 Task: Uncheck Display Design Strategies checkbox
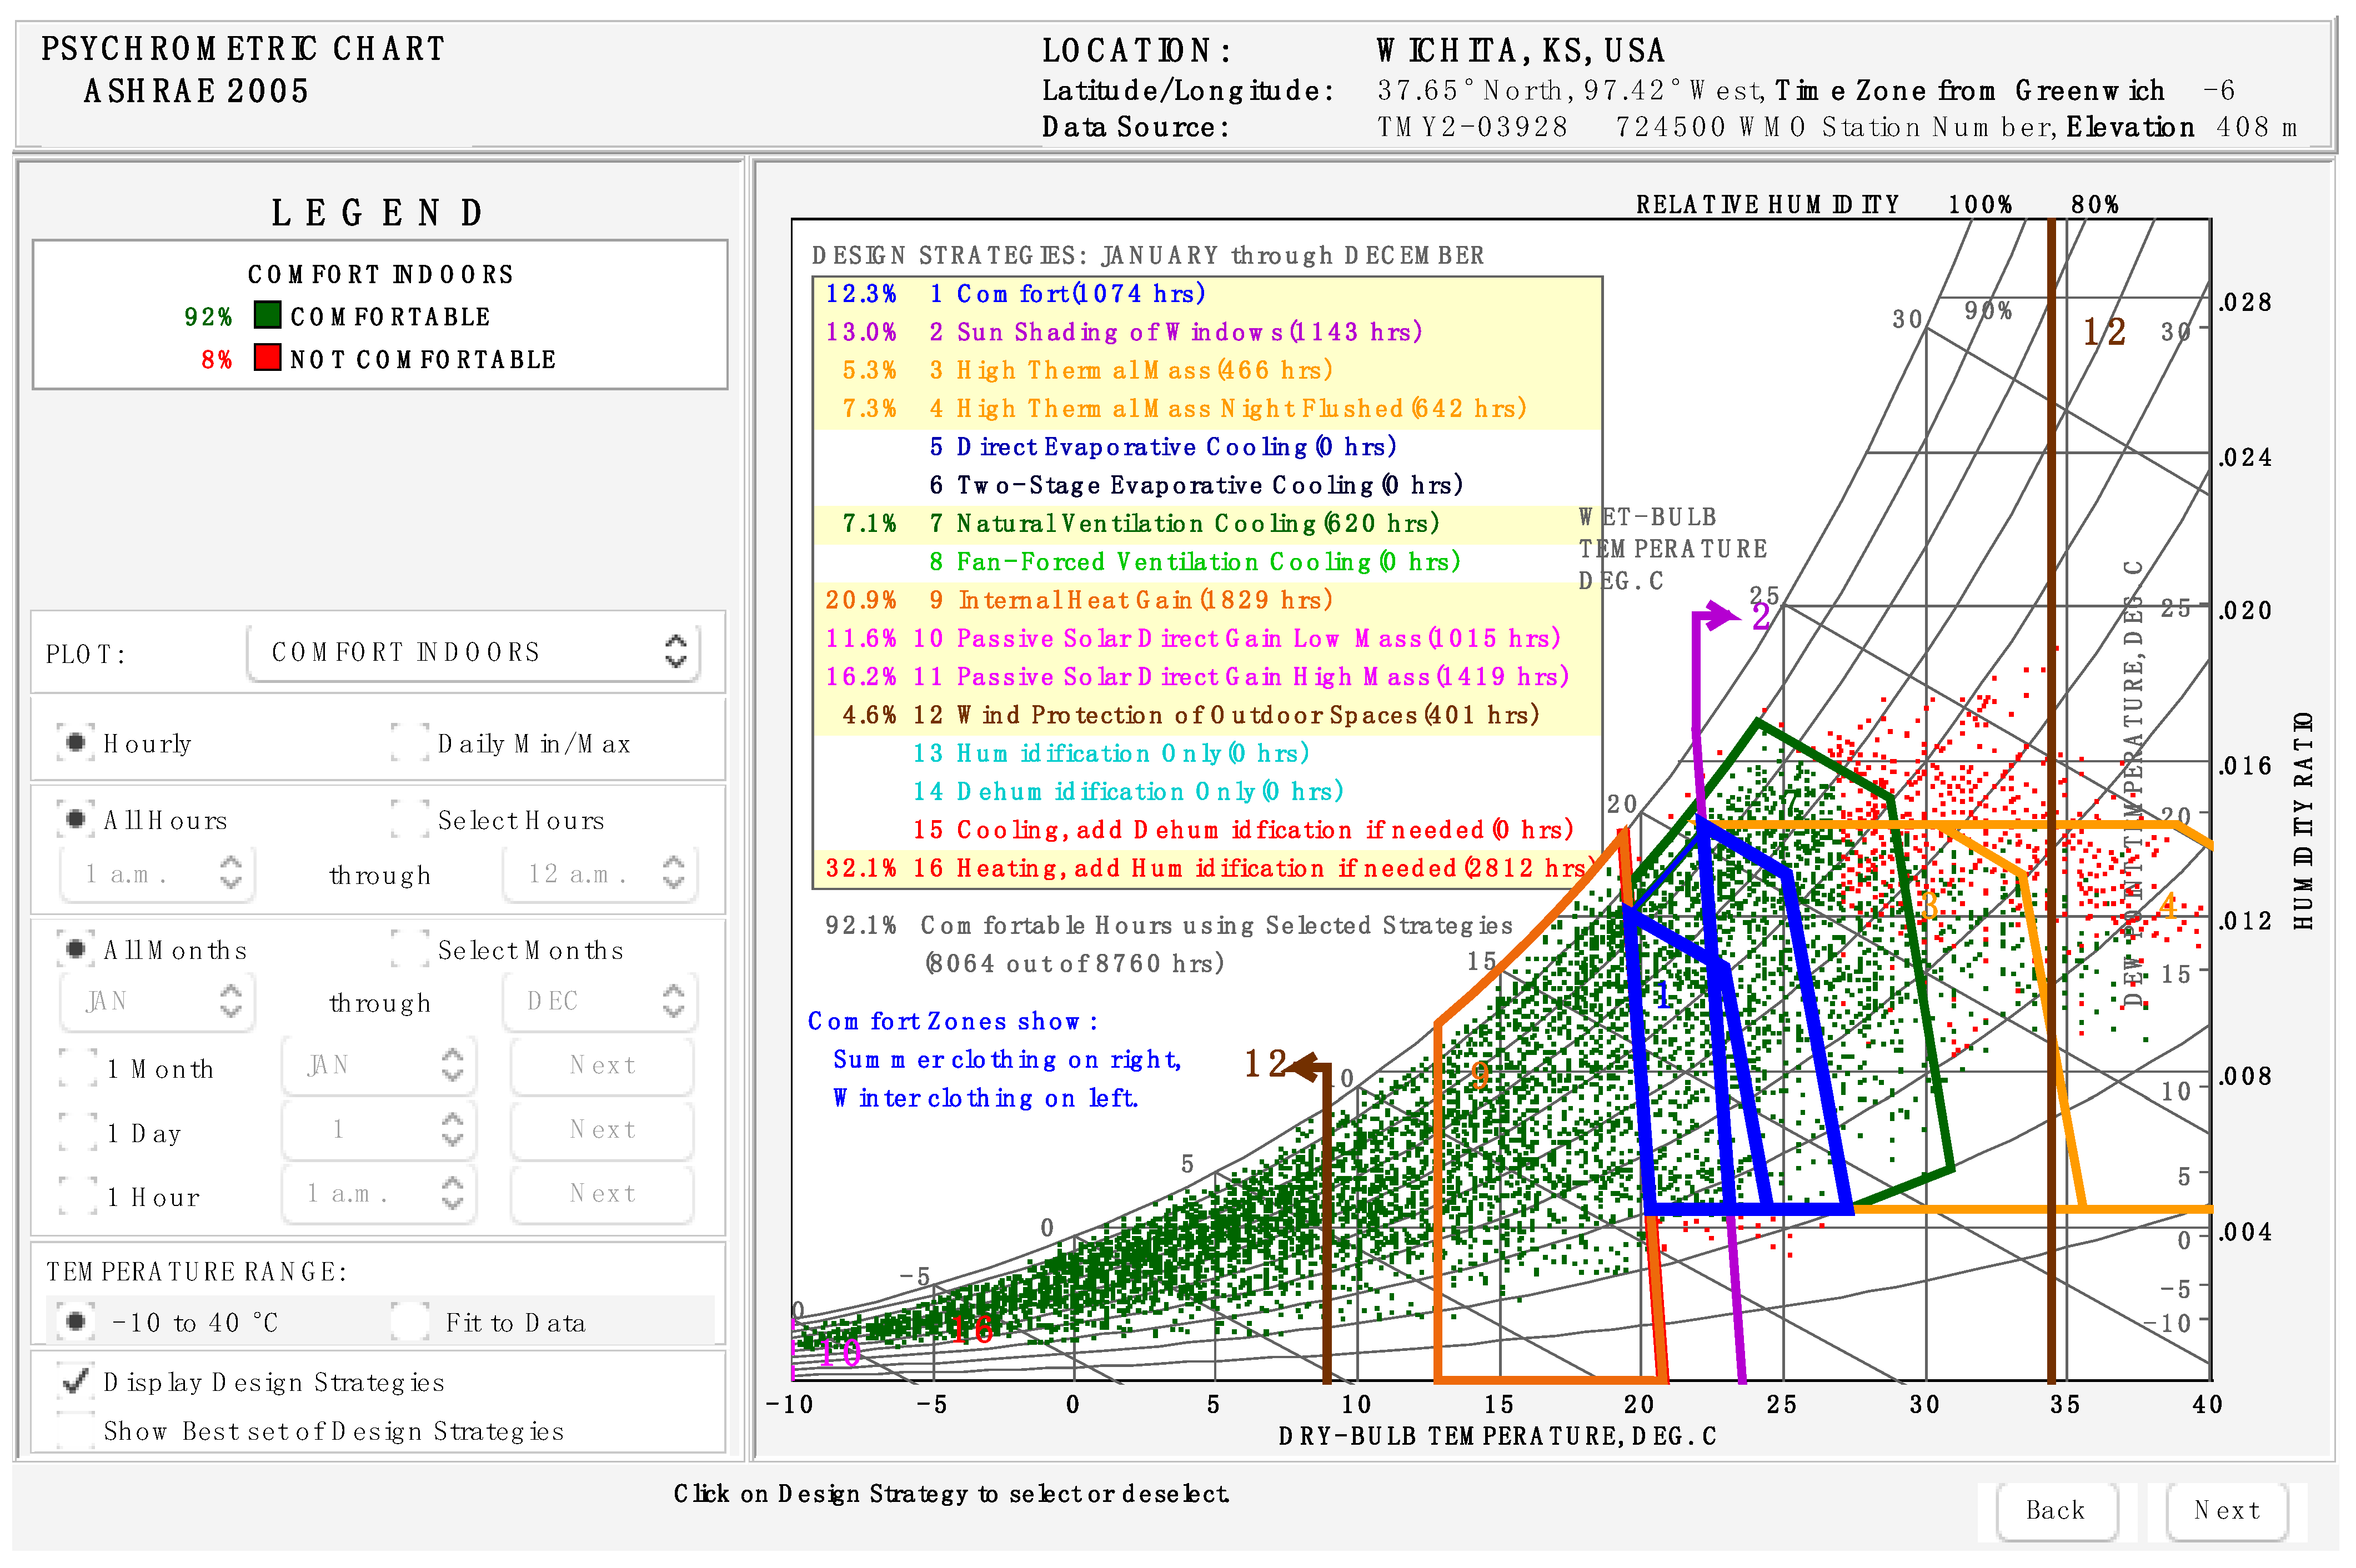pyautogui.click(x=75, y=1381)
